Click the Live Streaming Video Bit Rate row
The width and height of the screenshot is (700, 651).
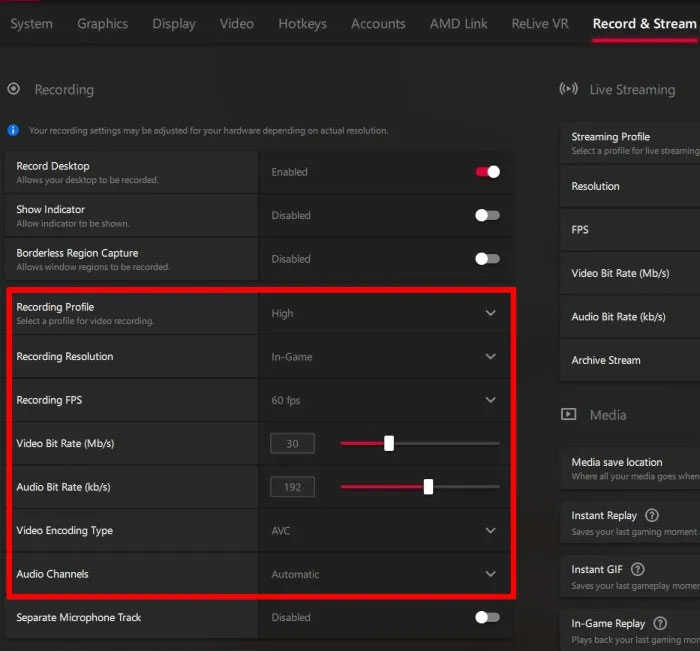(x=630, y=273)
